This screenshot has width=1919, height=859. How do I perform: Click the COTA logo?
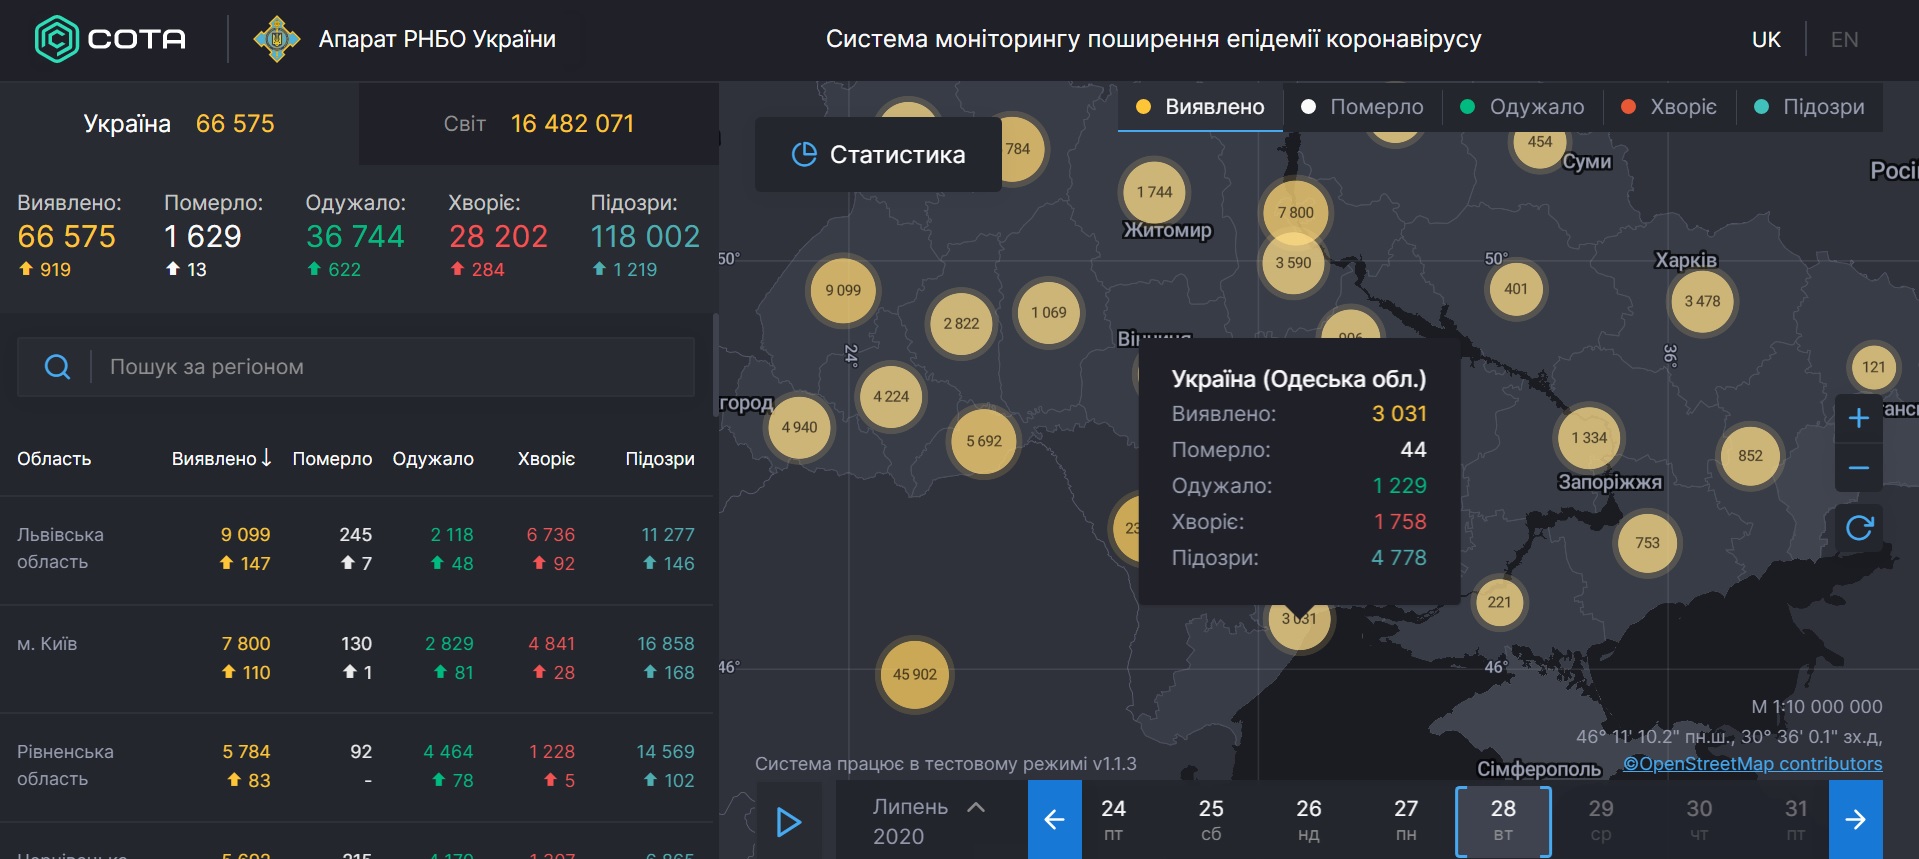[x=111, y=39]
